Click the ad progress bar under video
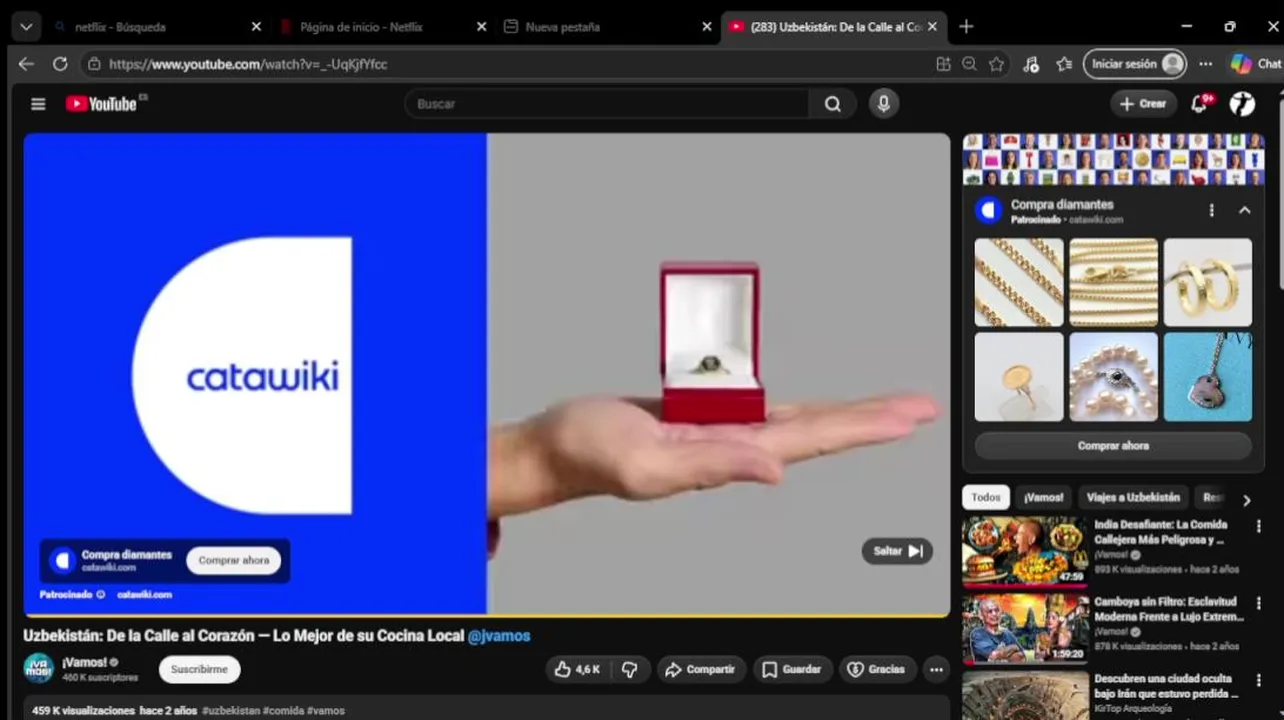1284x720 pixels. tap(487, 615)
